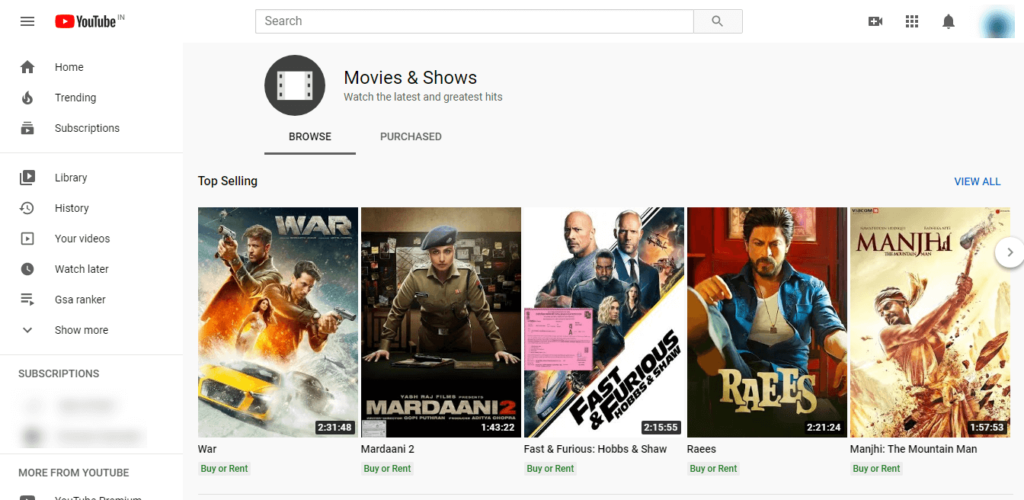This screenshot has width=1024, height=500.
Task: Expand Show more in sidebar
Action: [81, 330]
